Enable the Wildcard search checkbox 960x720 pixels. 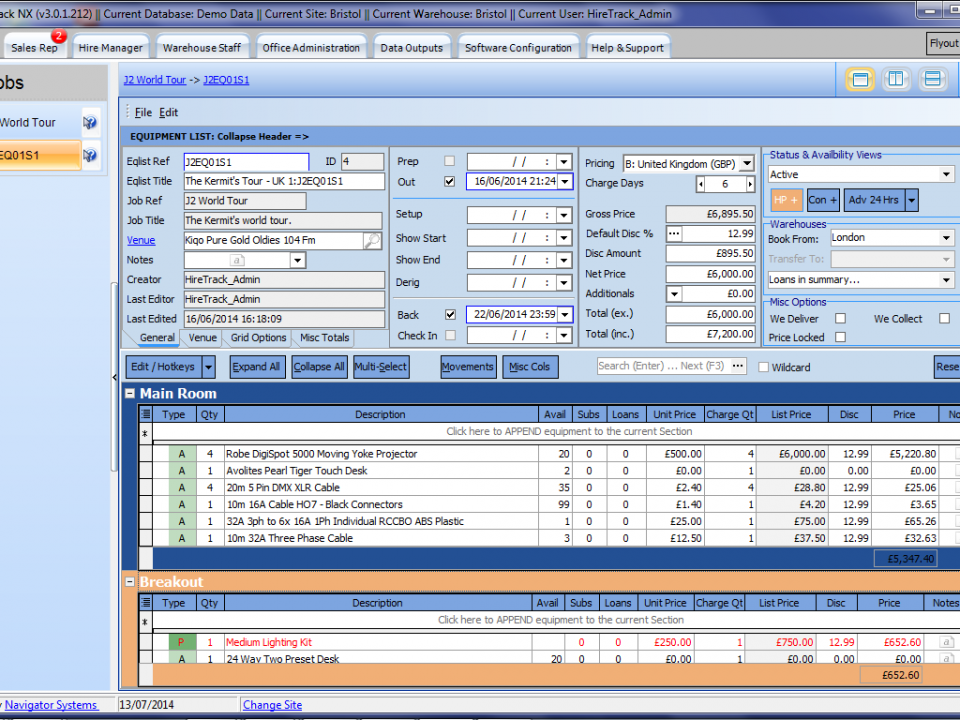(764, 368)
